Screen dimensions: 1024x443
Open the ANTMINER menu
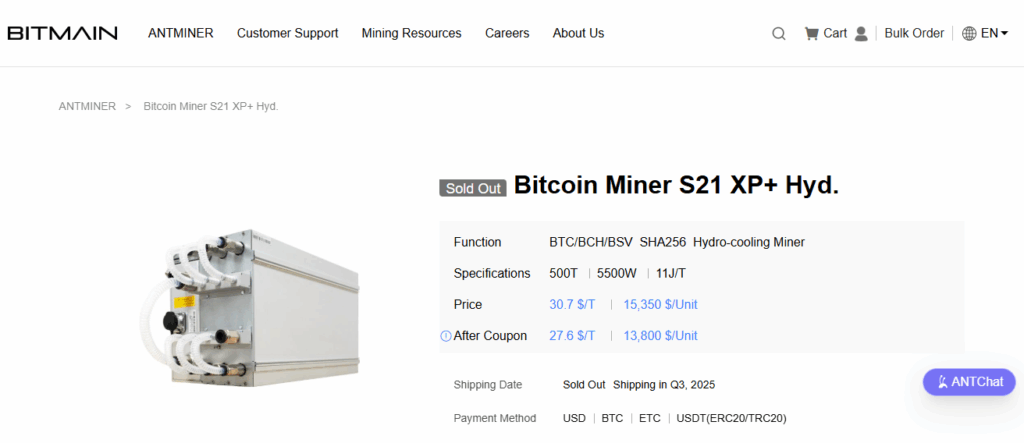point(180,33)
